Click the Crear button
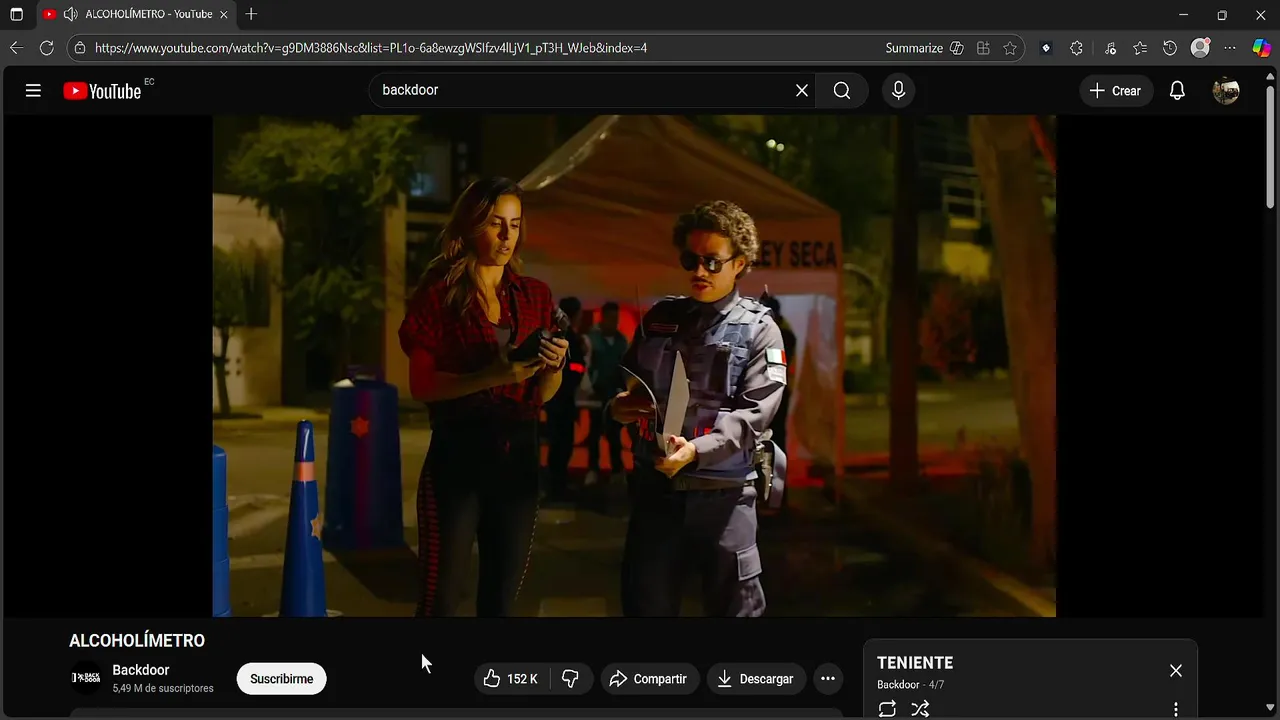The width and height of the screenshot is (1280, 720). click(1115, 91)
